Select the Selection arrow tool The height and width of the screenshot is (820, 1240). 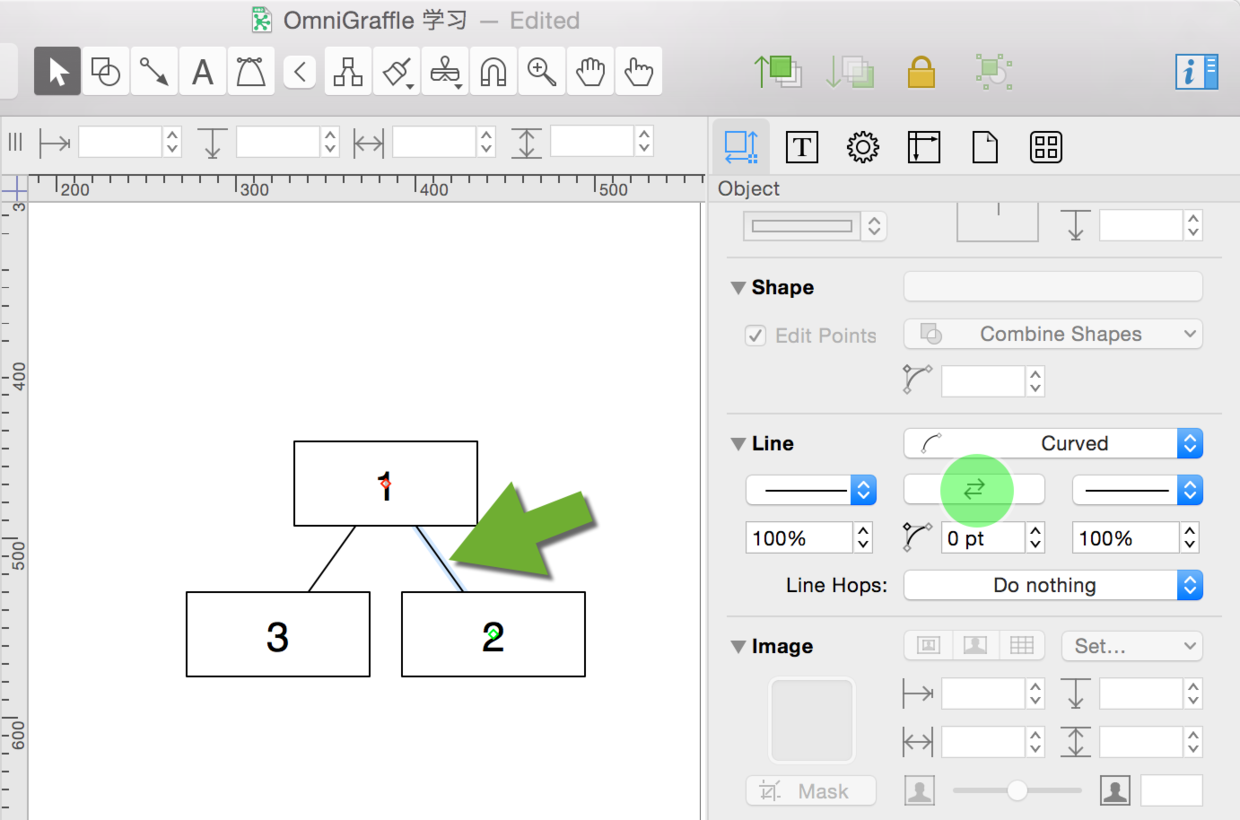pyautogui.click(x=57, y=71)
